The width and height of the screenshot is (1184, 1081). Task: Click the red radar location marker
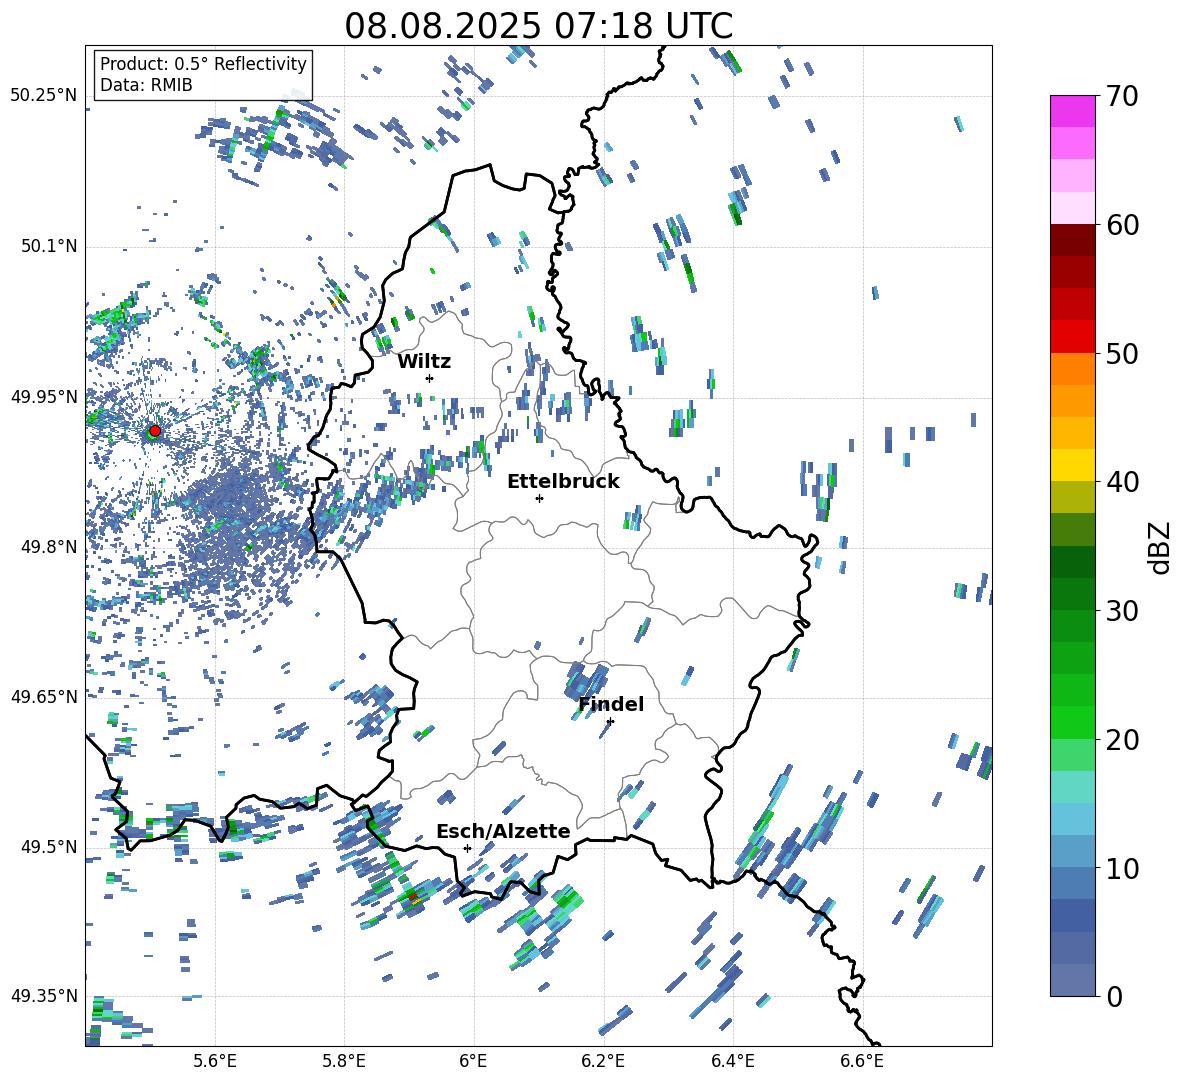155,430
